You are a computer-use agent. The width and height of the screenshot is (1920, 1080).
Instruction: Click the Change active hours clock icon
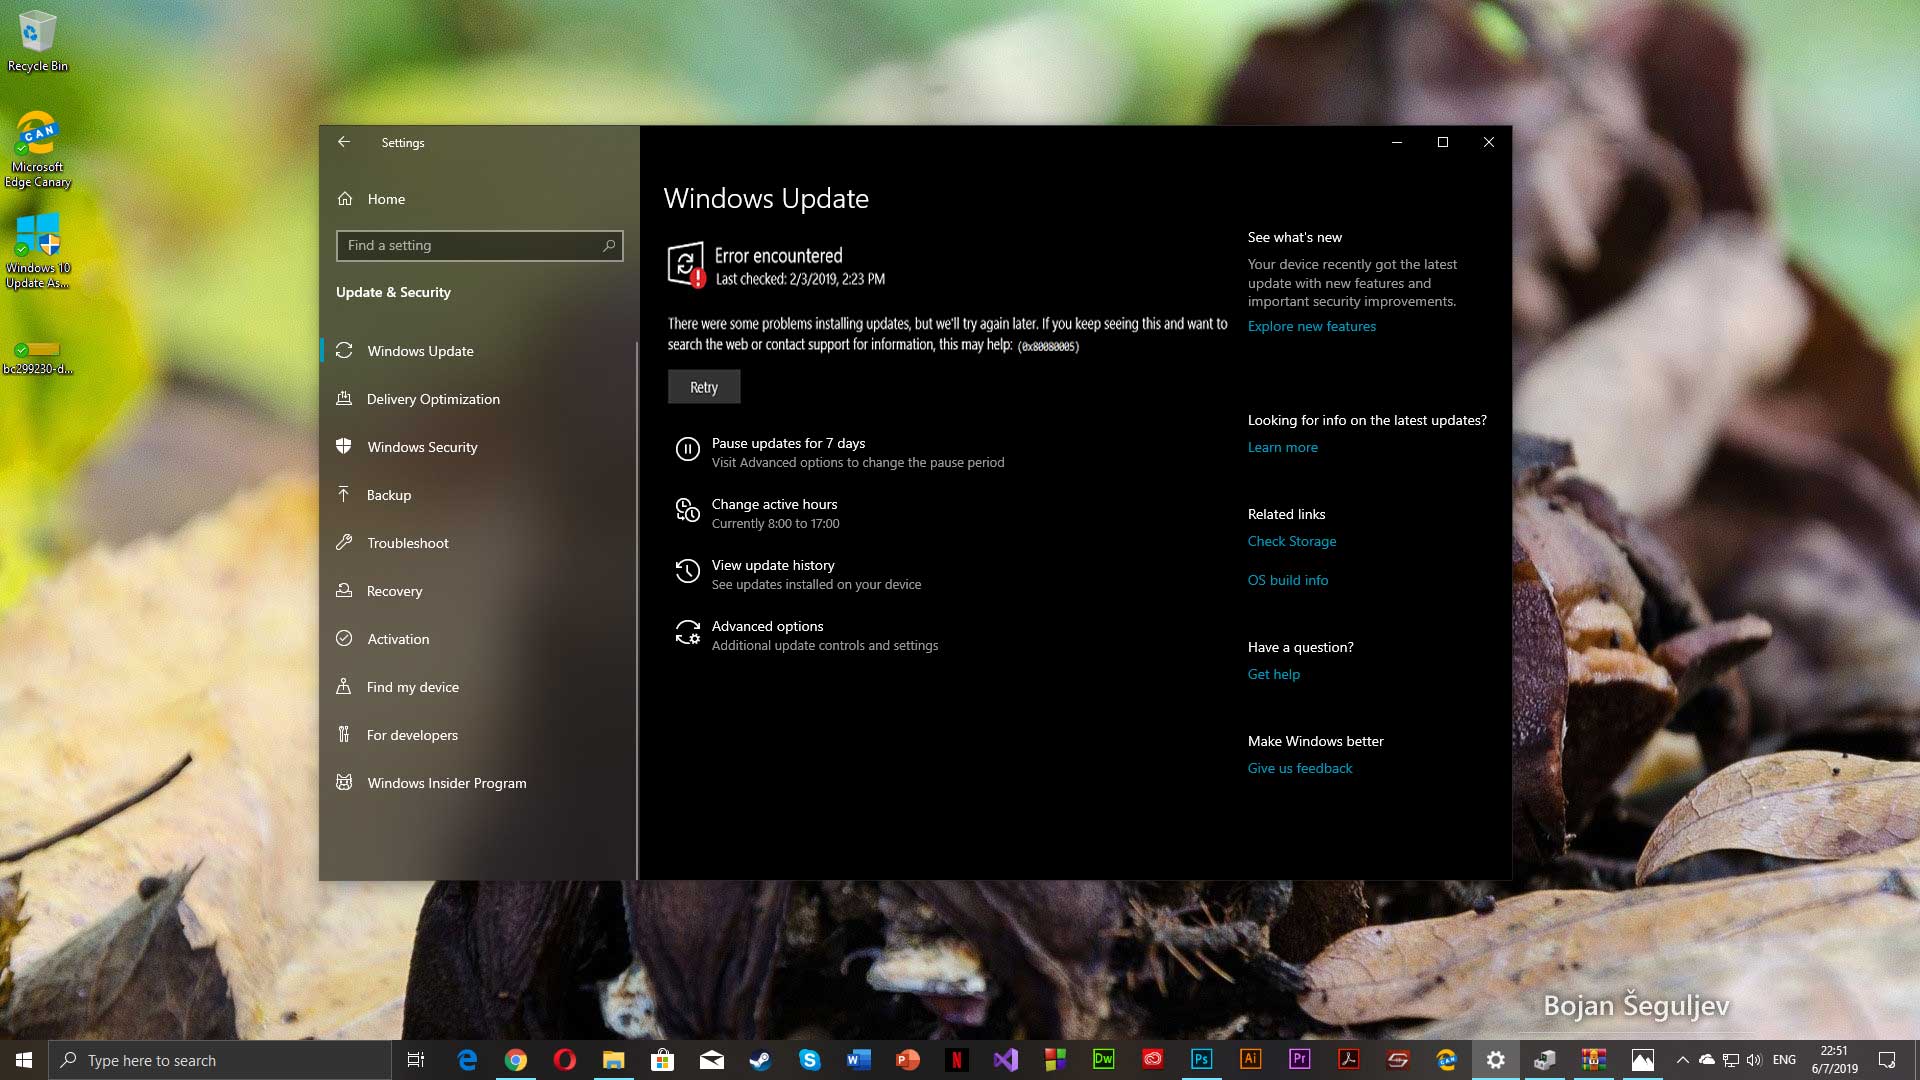pyautogui.click(x=687, y=511)
